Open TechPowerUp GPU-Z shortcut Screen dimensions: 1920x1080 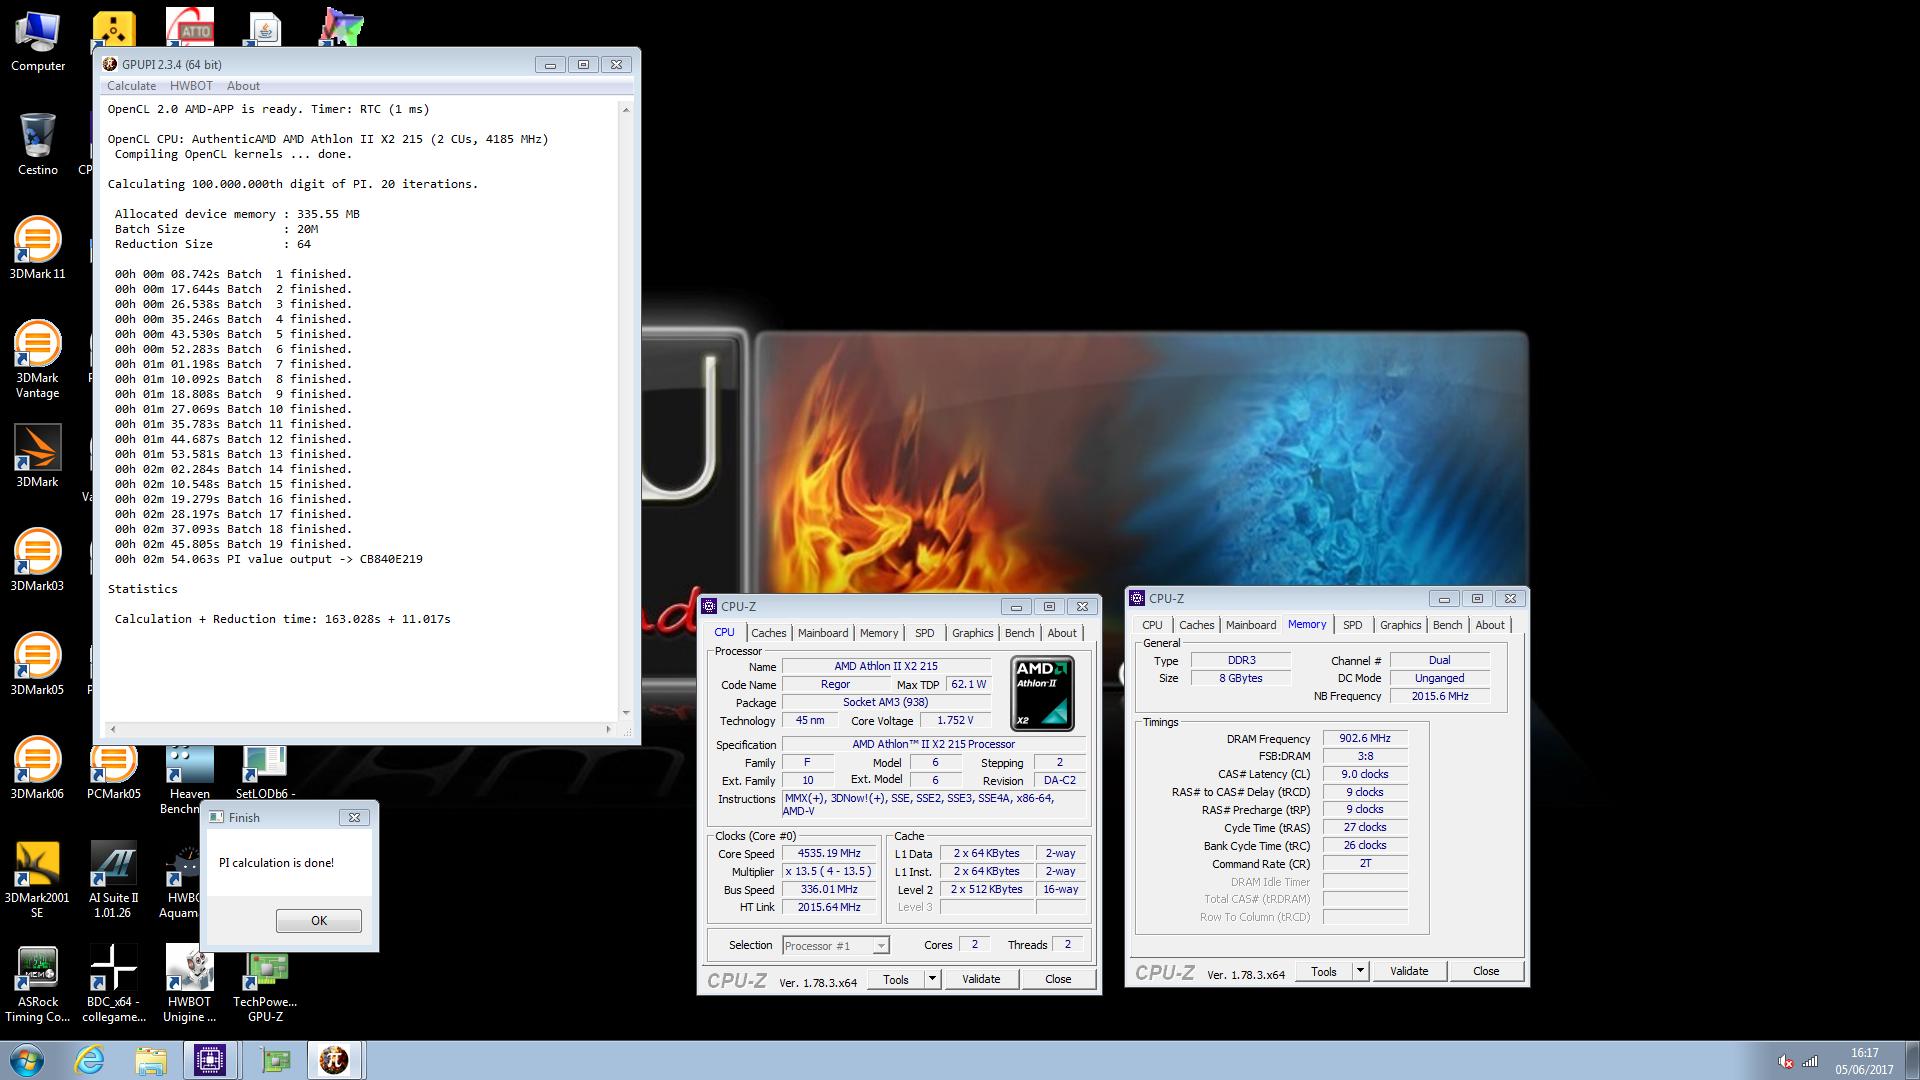coord(265,984)
